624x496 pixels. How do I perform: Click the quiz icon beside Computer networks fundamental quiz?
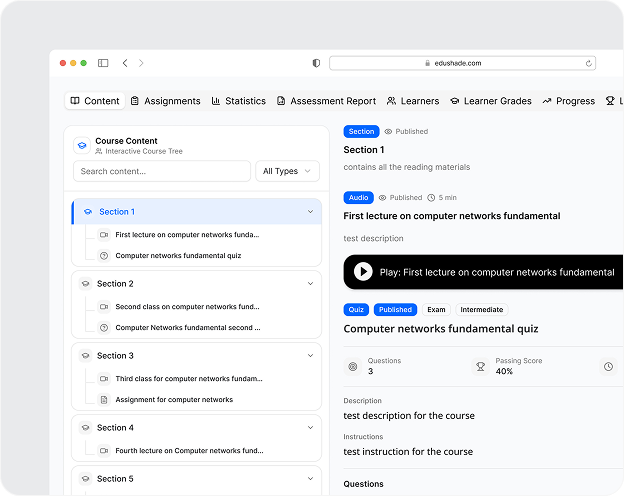pos(104,255)
